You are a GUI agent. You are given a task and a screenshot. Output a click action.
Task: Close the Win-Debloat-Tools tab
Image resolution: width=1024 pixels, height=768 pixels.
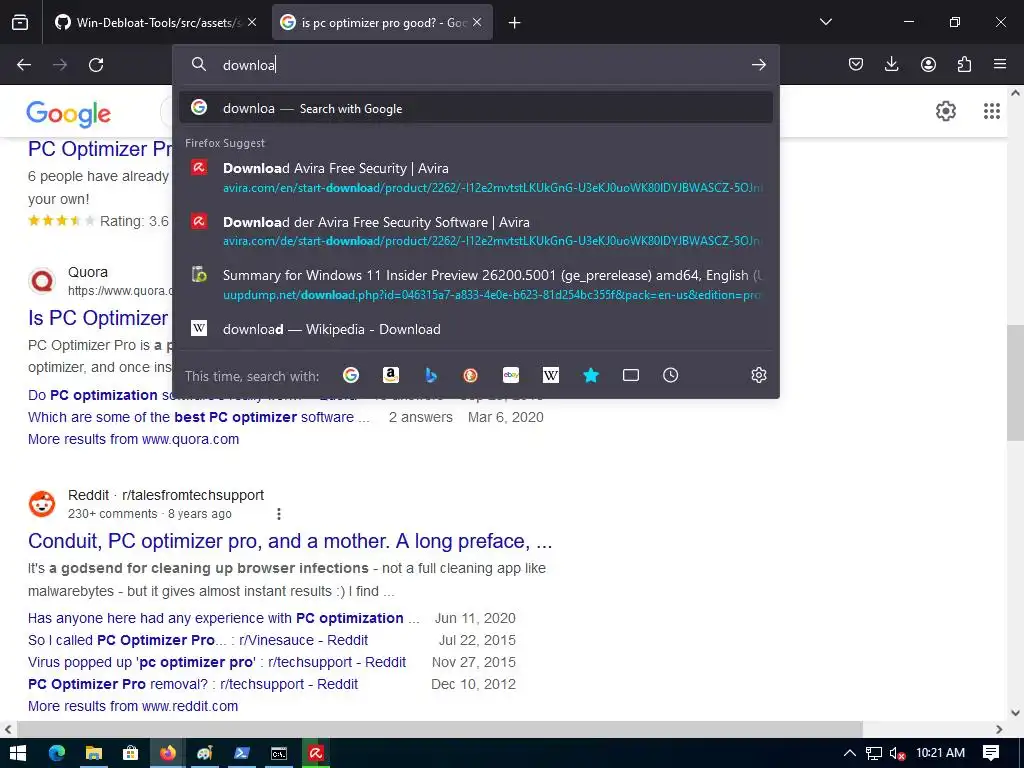coord(252,22)
